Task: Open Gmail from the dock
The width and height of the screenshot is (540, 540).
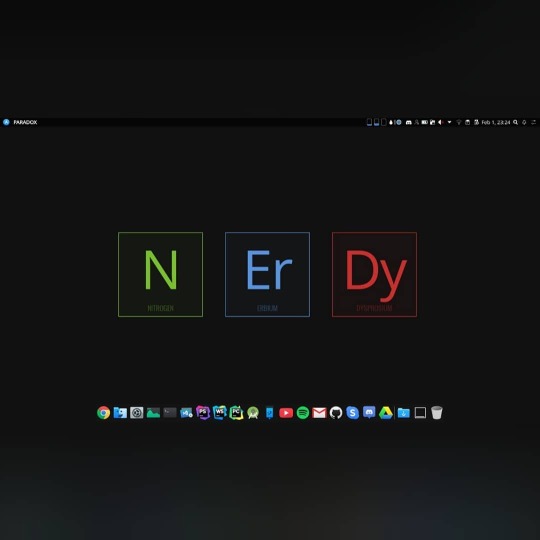Action: tap(319, 413)
